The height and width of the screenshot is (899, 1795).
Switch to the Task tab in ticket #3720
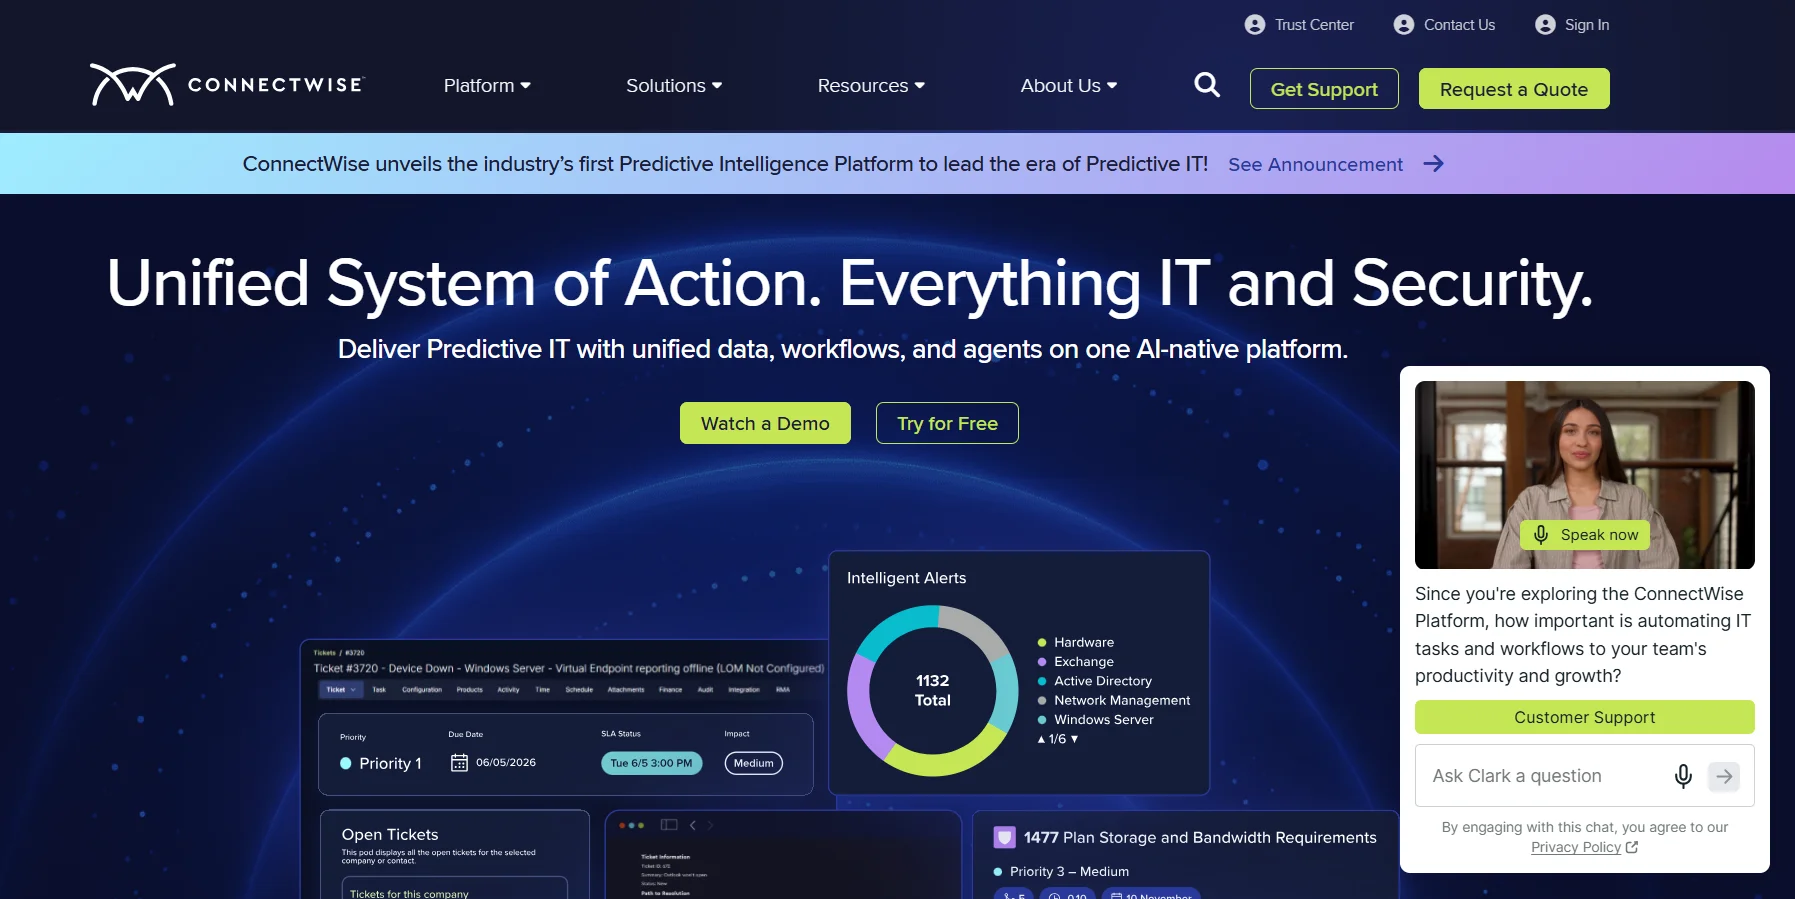379,690
